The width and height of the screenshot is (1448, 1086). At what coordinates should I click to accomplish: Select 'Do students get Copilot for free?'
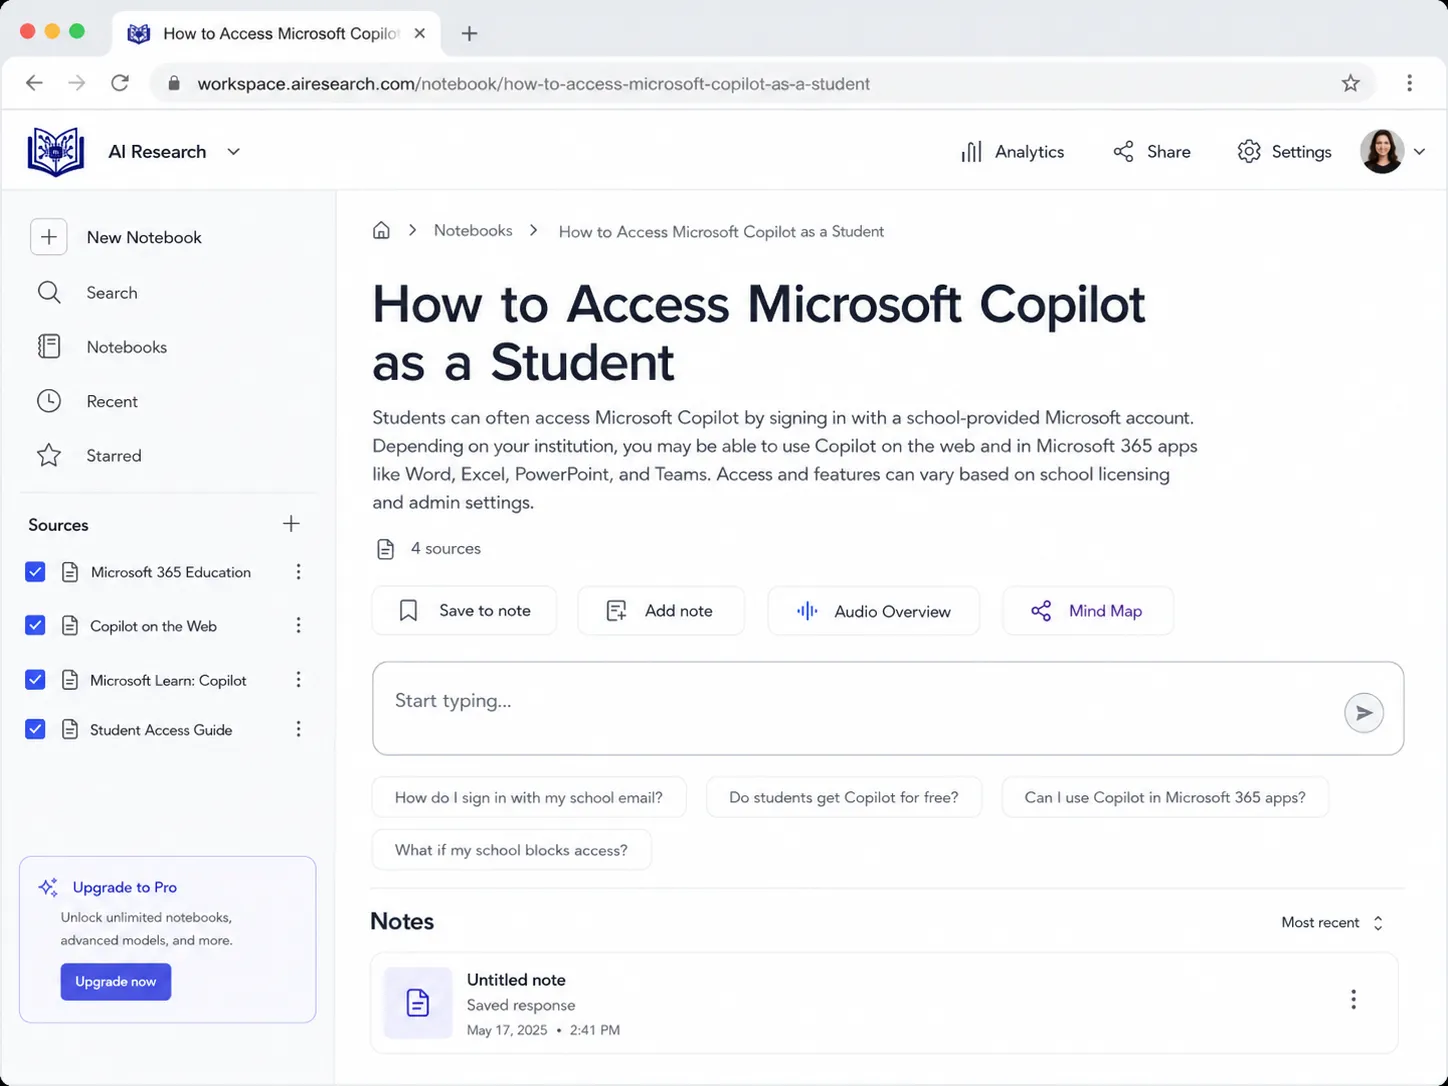pyautogui.click(x=844, y=797)
